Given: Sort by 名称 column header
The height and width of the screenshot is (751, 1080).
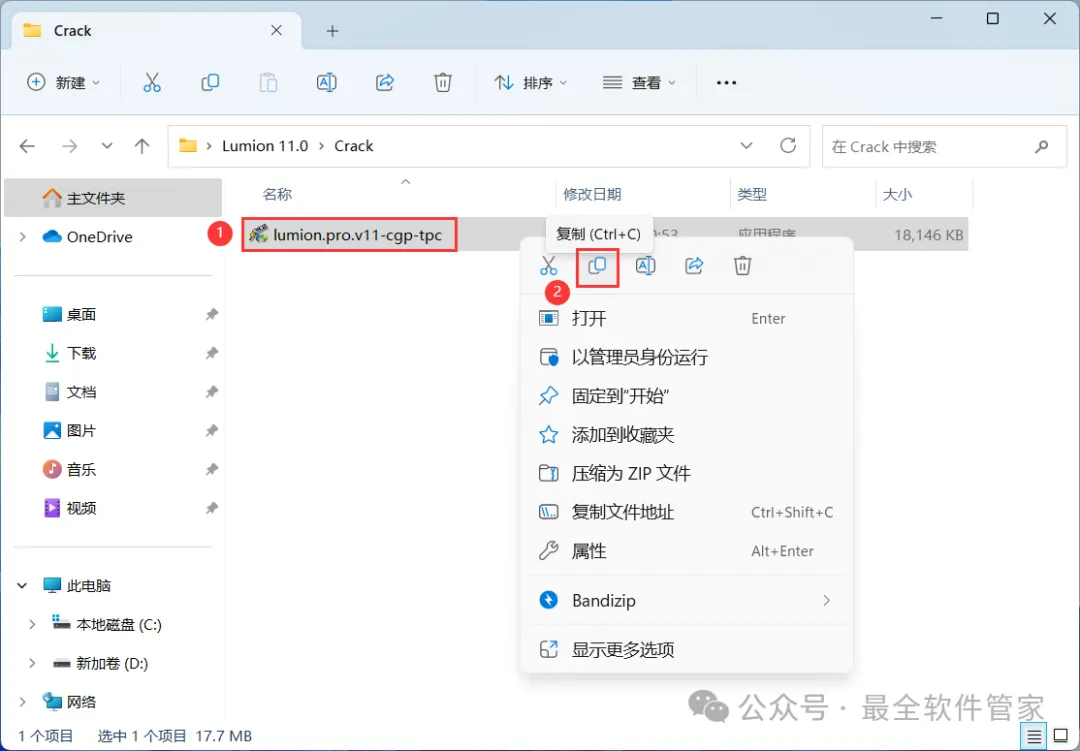Looking at the screenshot, I should tap(278, 194).
